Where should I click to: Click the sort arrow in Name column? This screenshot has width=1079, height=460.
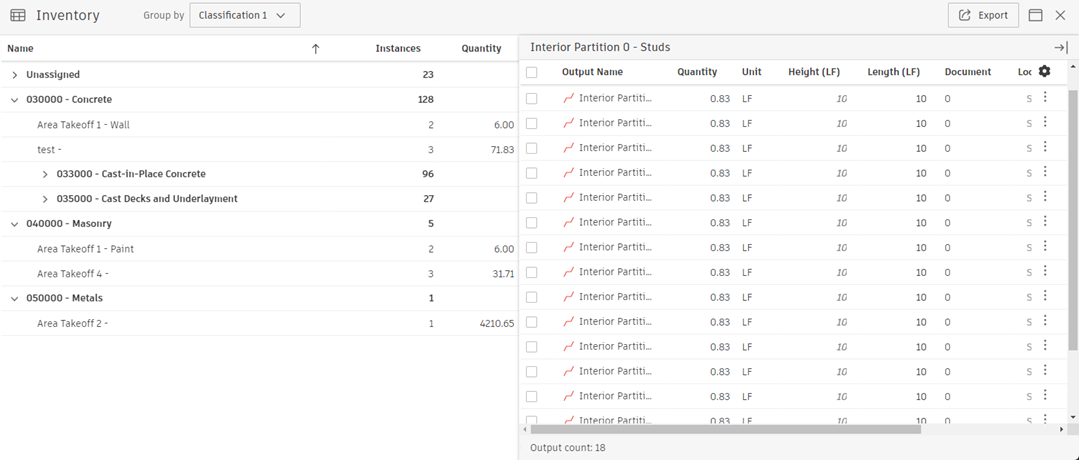click(x=316, y=49)
